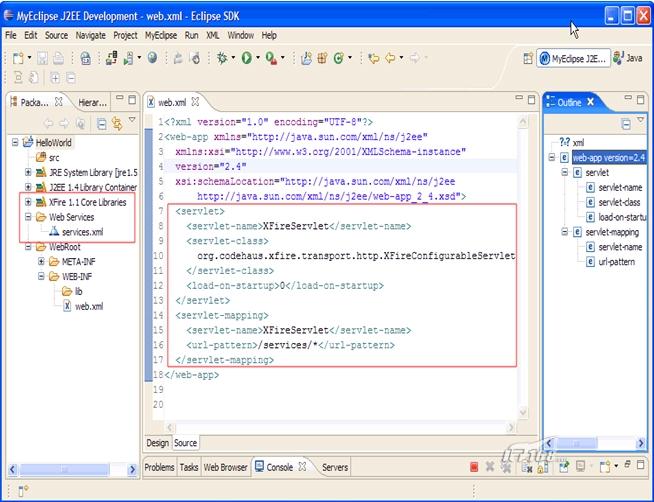Click the Debug bug icon
654x502 pixels.
click(221, 59)
